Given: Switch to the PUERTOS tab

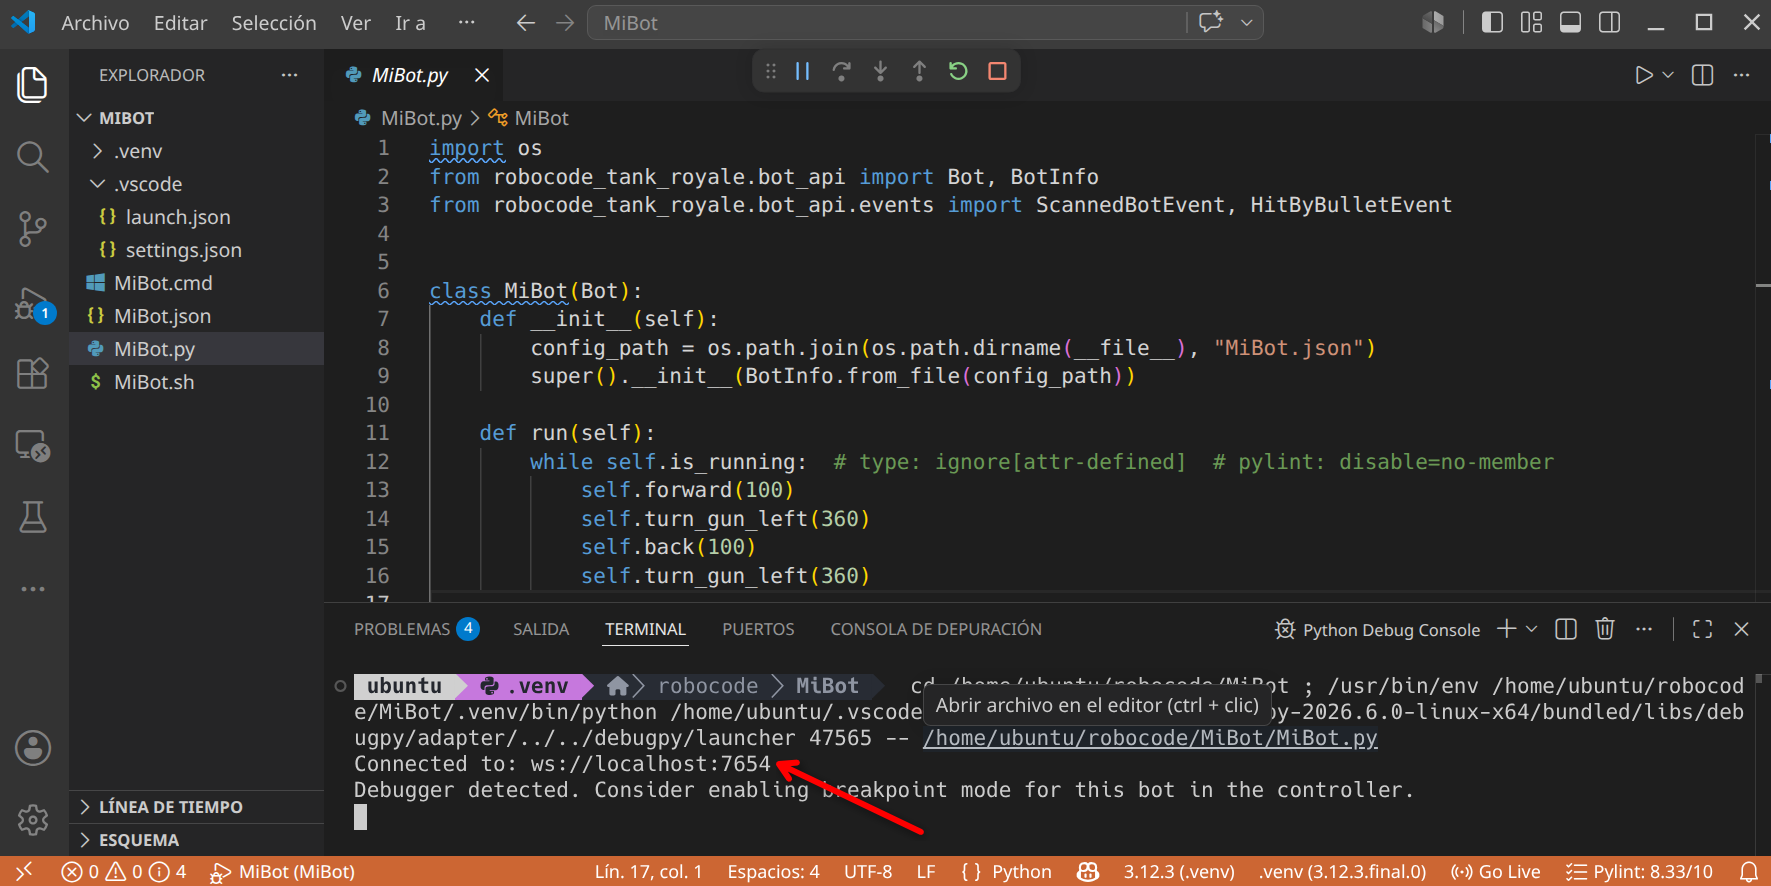Looking at the screenshot, I should (x=758, y=629).
